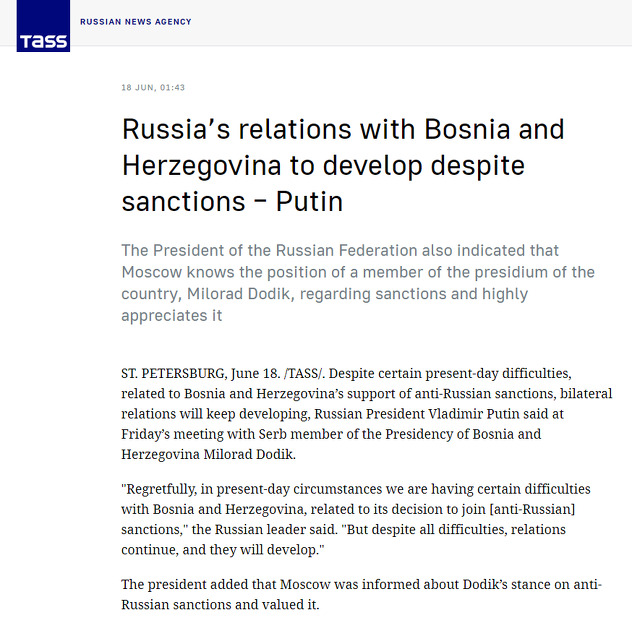Click the "Russian News Agency" header label
This screenshot has width=632, height=636.
[x=135, y=22]
